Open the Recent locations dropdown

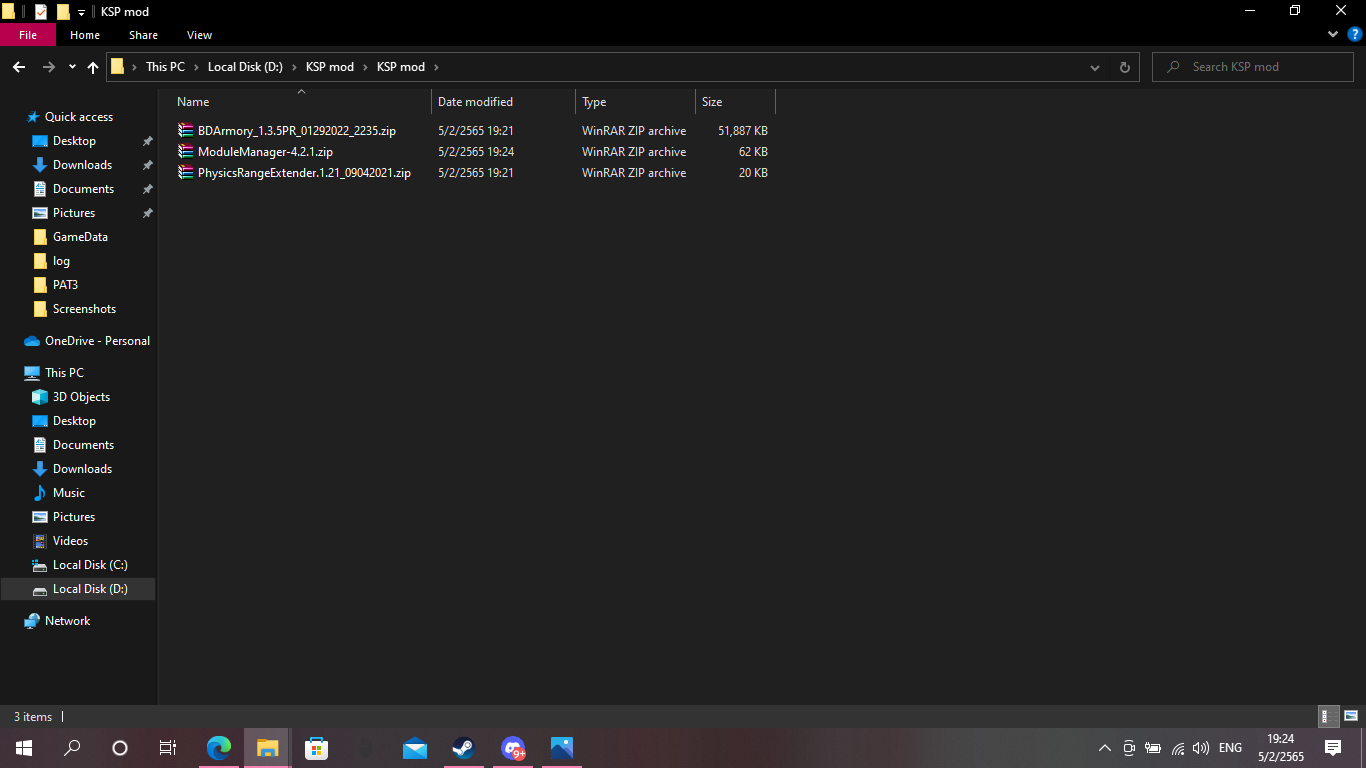point(72,67)
